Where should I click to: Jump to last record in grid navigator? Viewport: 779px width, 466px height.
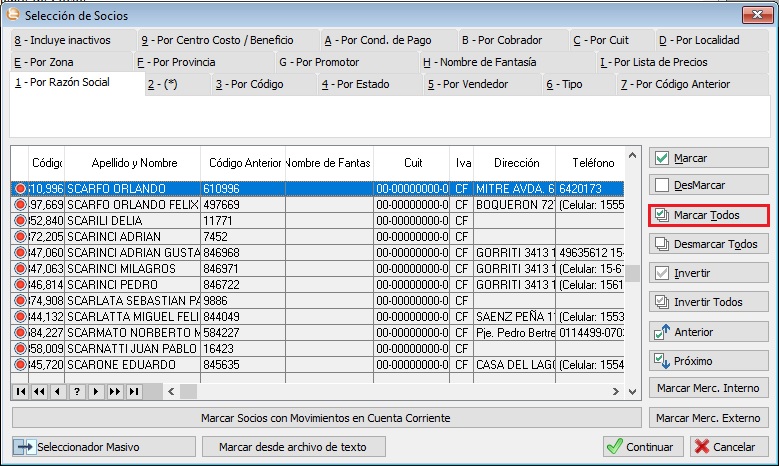click(x=133, y=391)
